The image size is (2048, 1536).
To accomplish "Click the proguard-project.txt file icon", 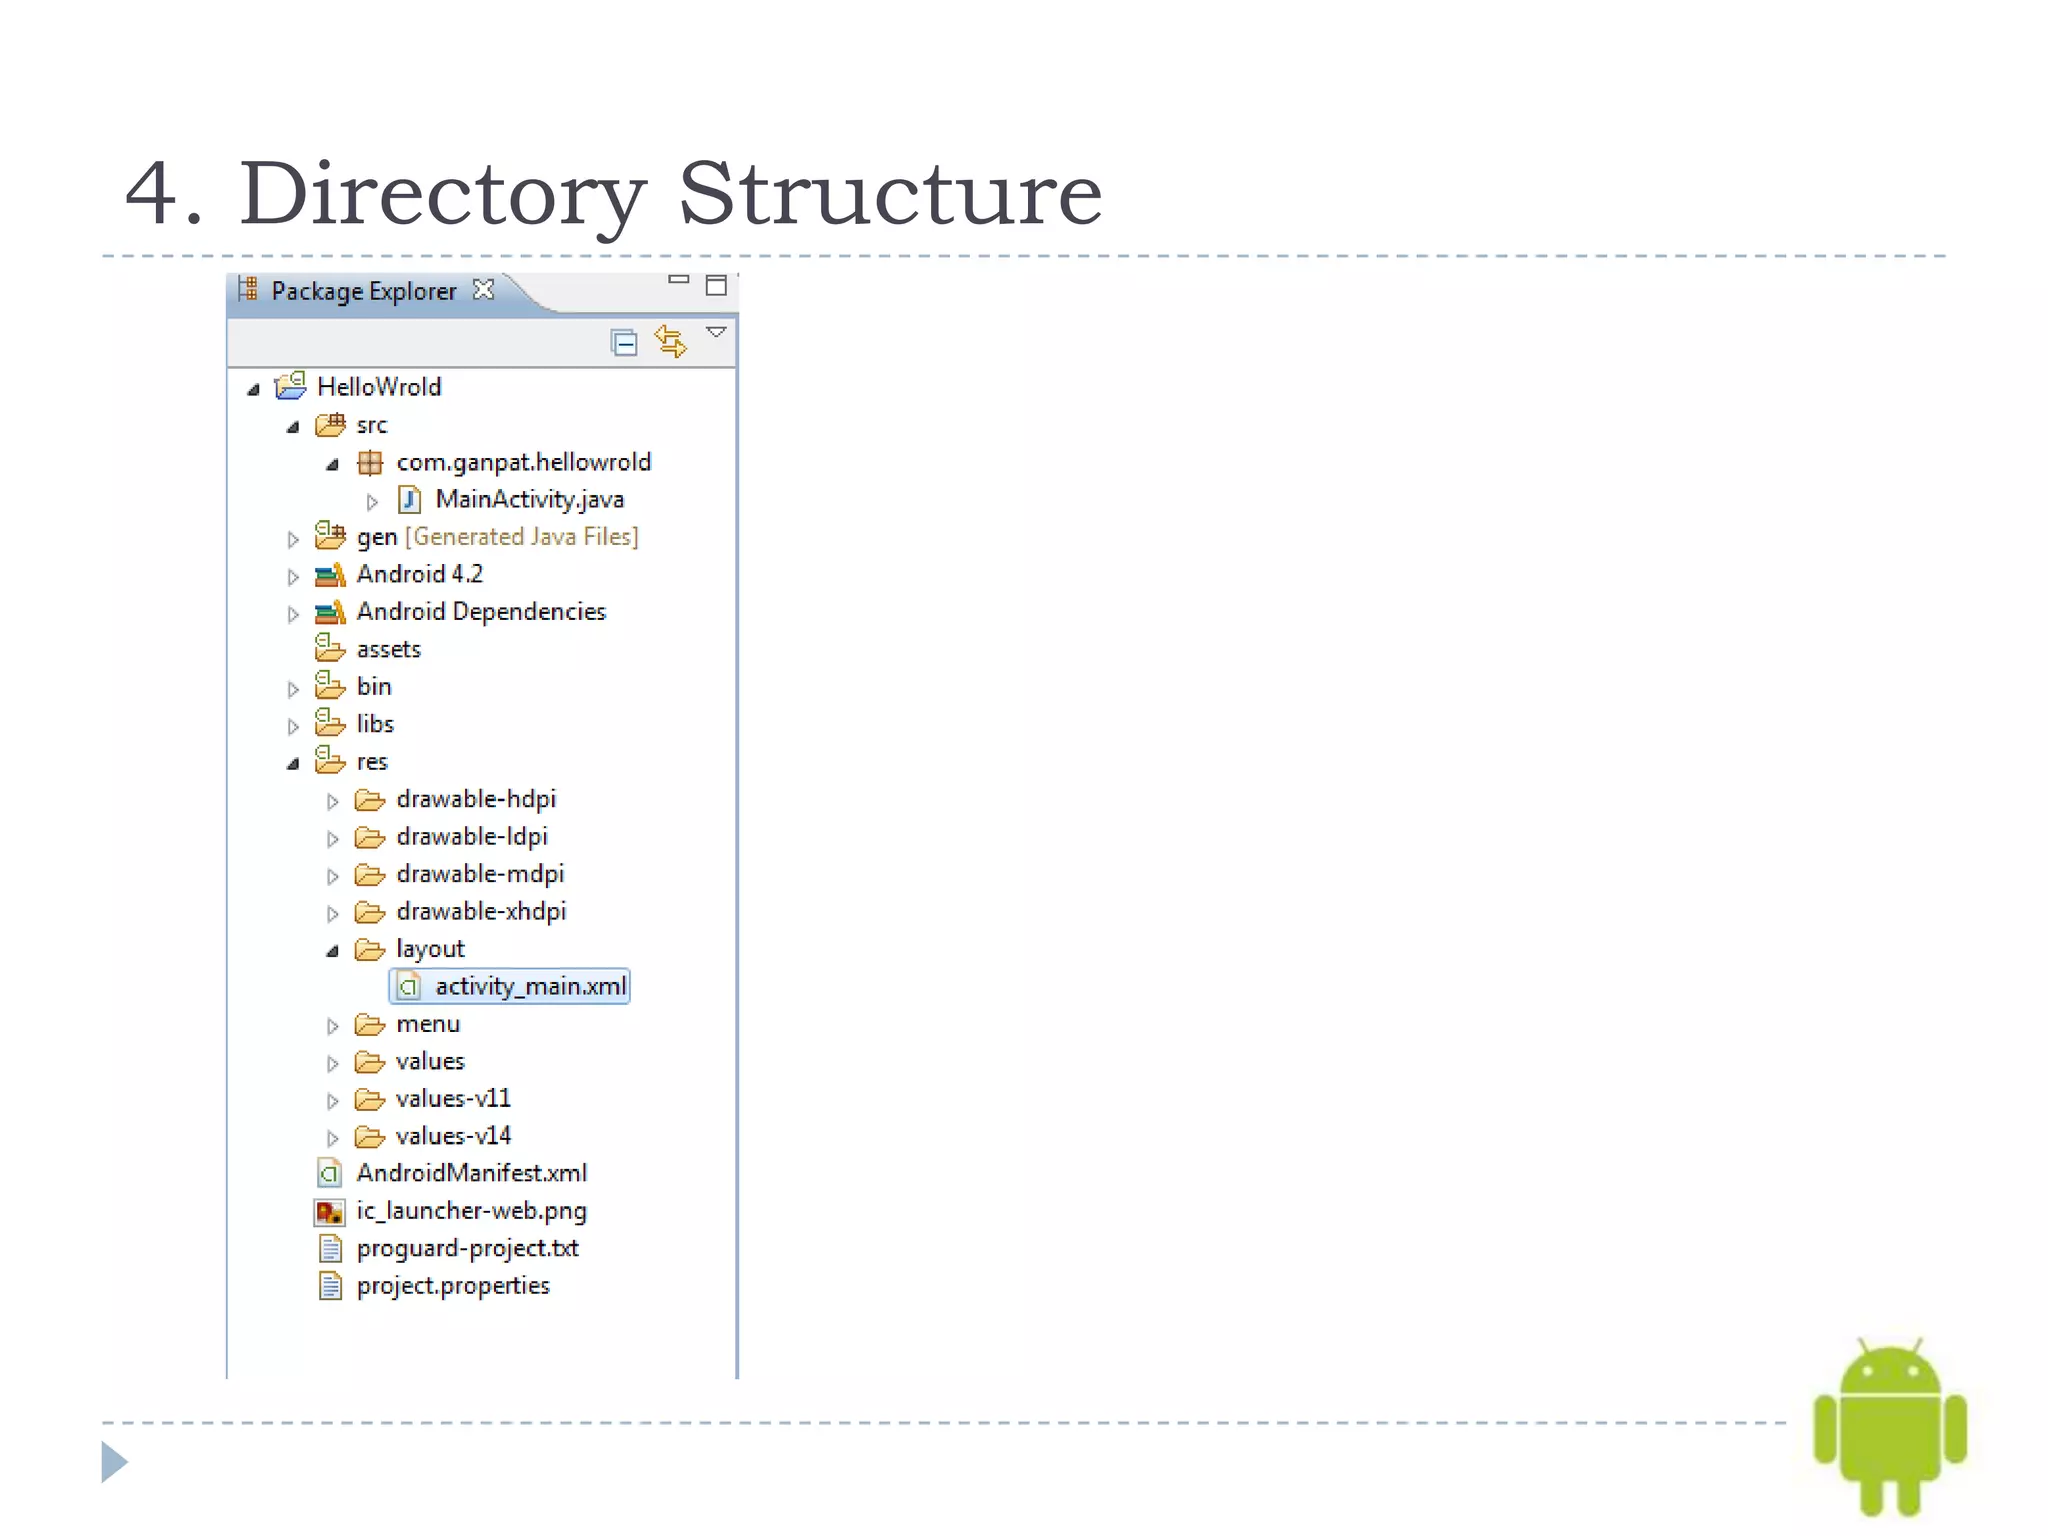I will (x=330, y=1249).
